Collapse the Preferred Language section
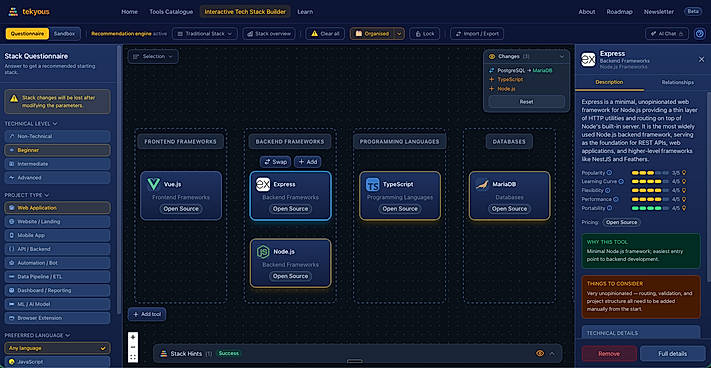The width and height of the screenshot is (711, 368). pyautogui.click(x=68, y=336)
